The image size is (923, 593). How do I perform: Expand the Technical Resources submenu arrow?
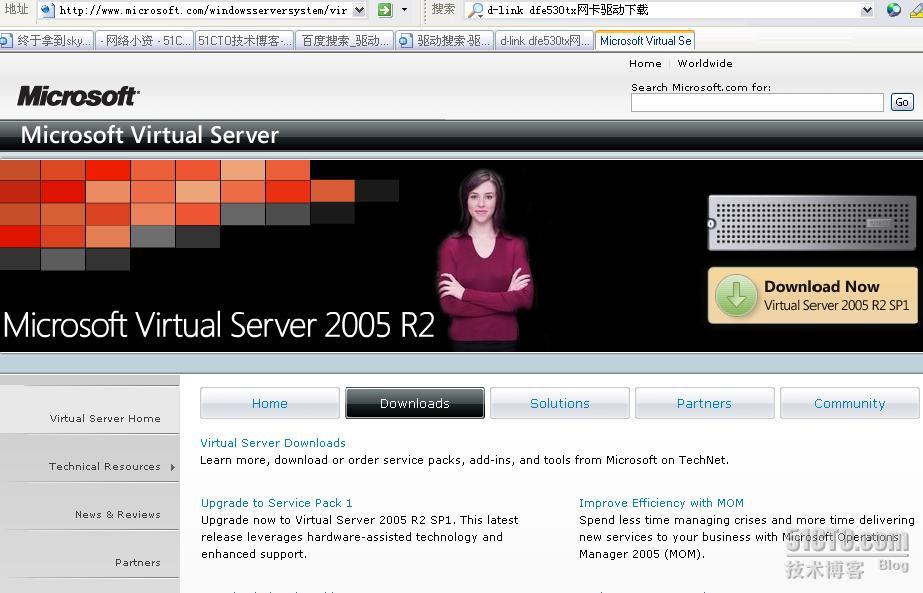coord(172,467)
